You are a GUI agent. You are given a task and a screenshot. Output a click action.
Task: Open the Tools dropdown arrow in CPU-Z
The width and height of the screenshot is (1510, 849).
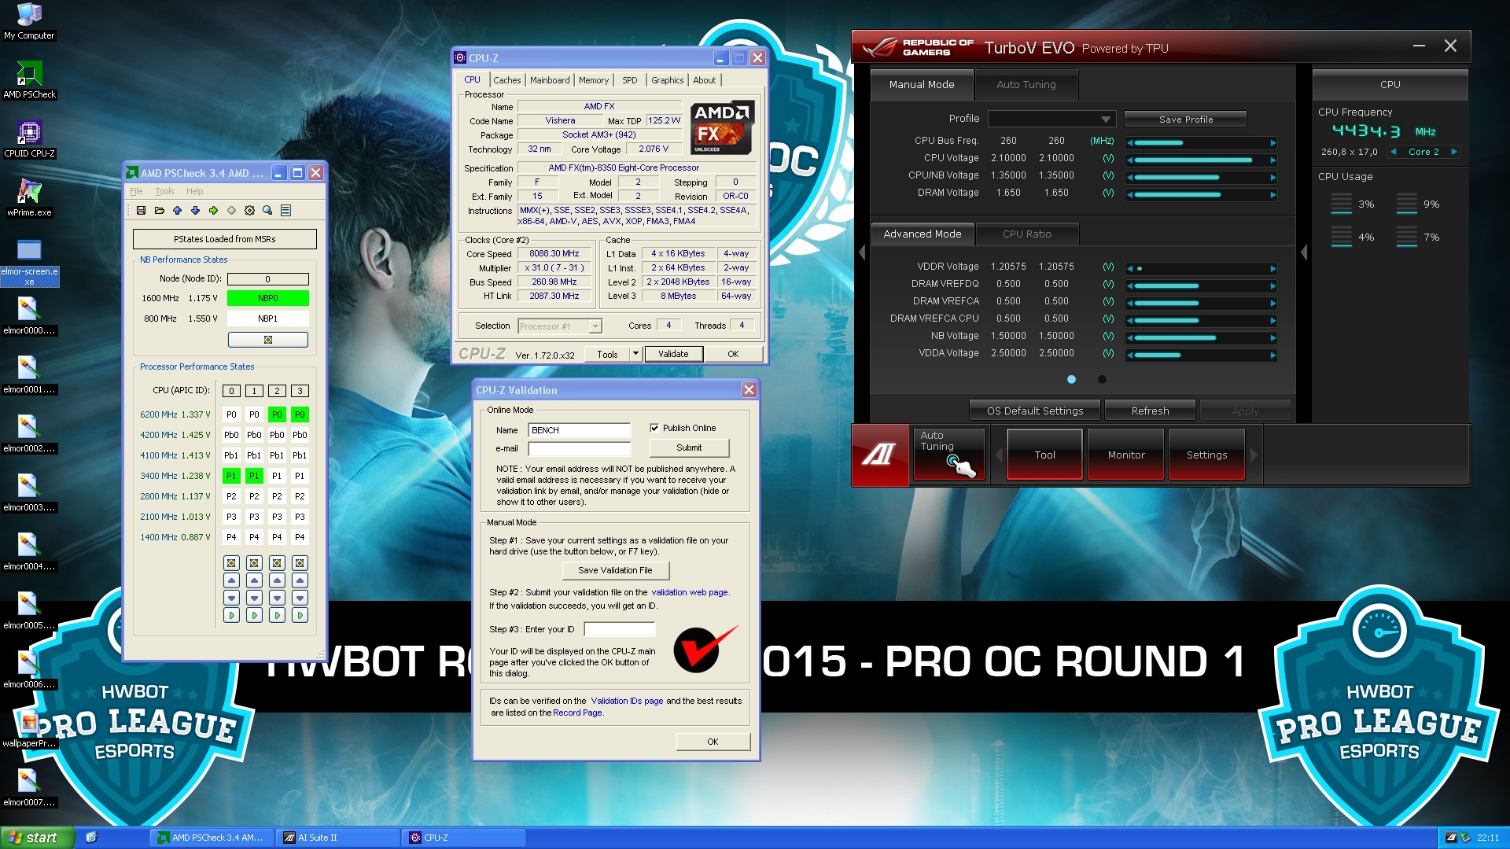(x=635, y=353)
